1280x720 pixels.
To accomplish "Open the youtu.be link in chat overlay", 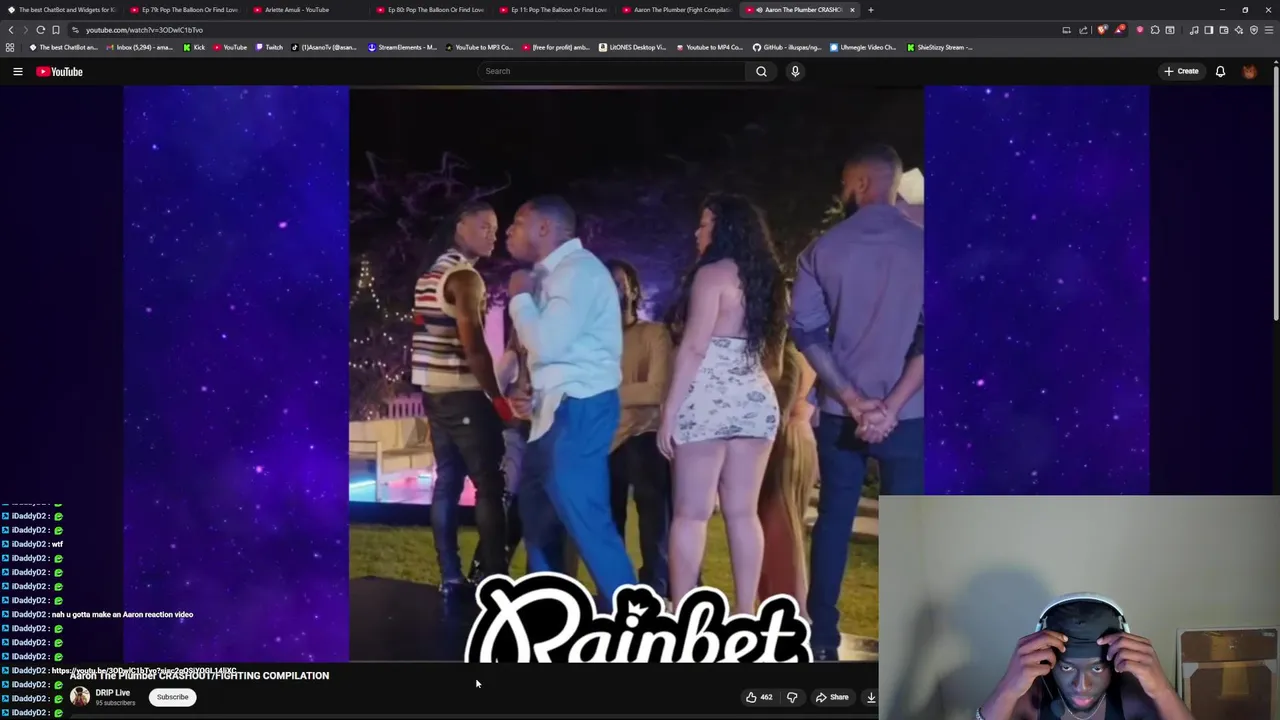I will tap(144, 670).
